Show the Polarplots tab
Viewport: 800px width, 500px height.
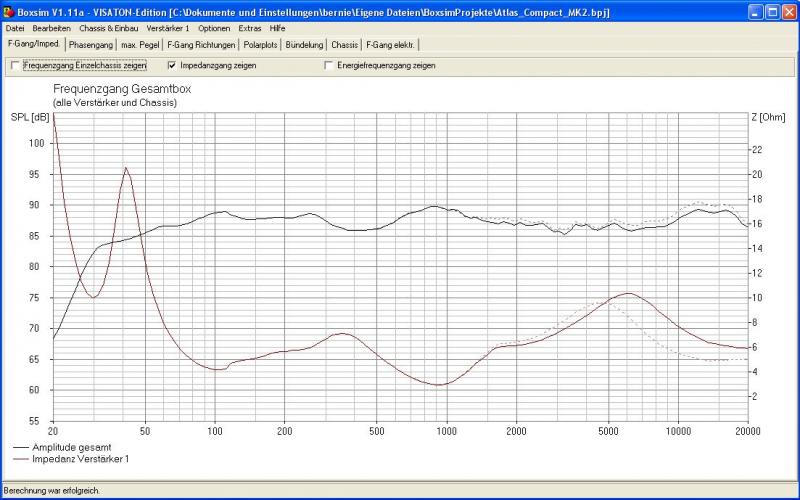coord(260,45)
